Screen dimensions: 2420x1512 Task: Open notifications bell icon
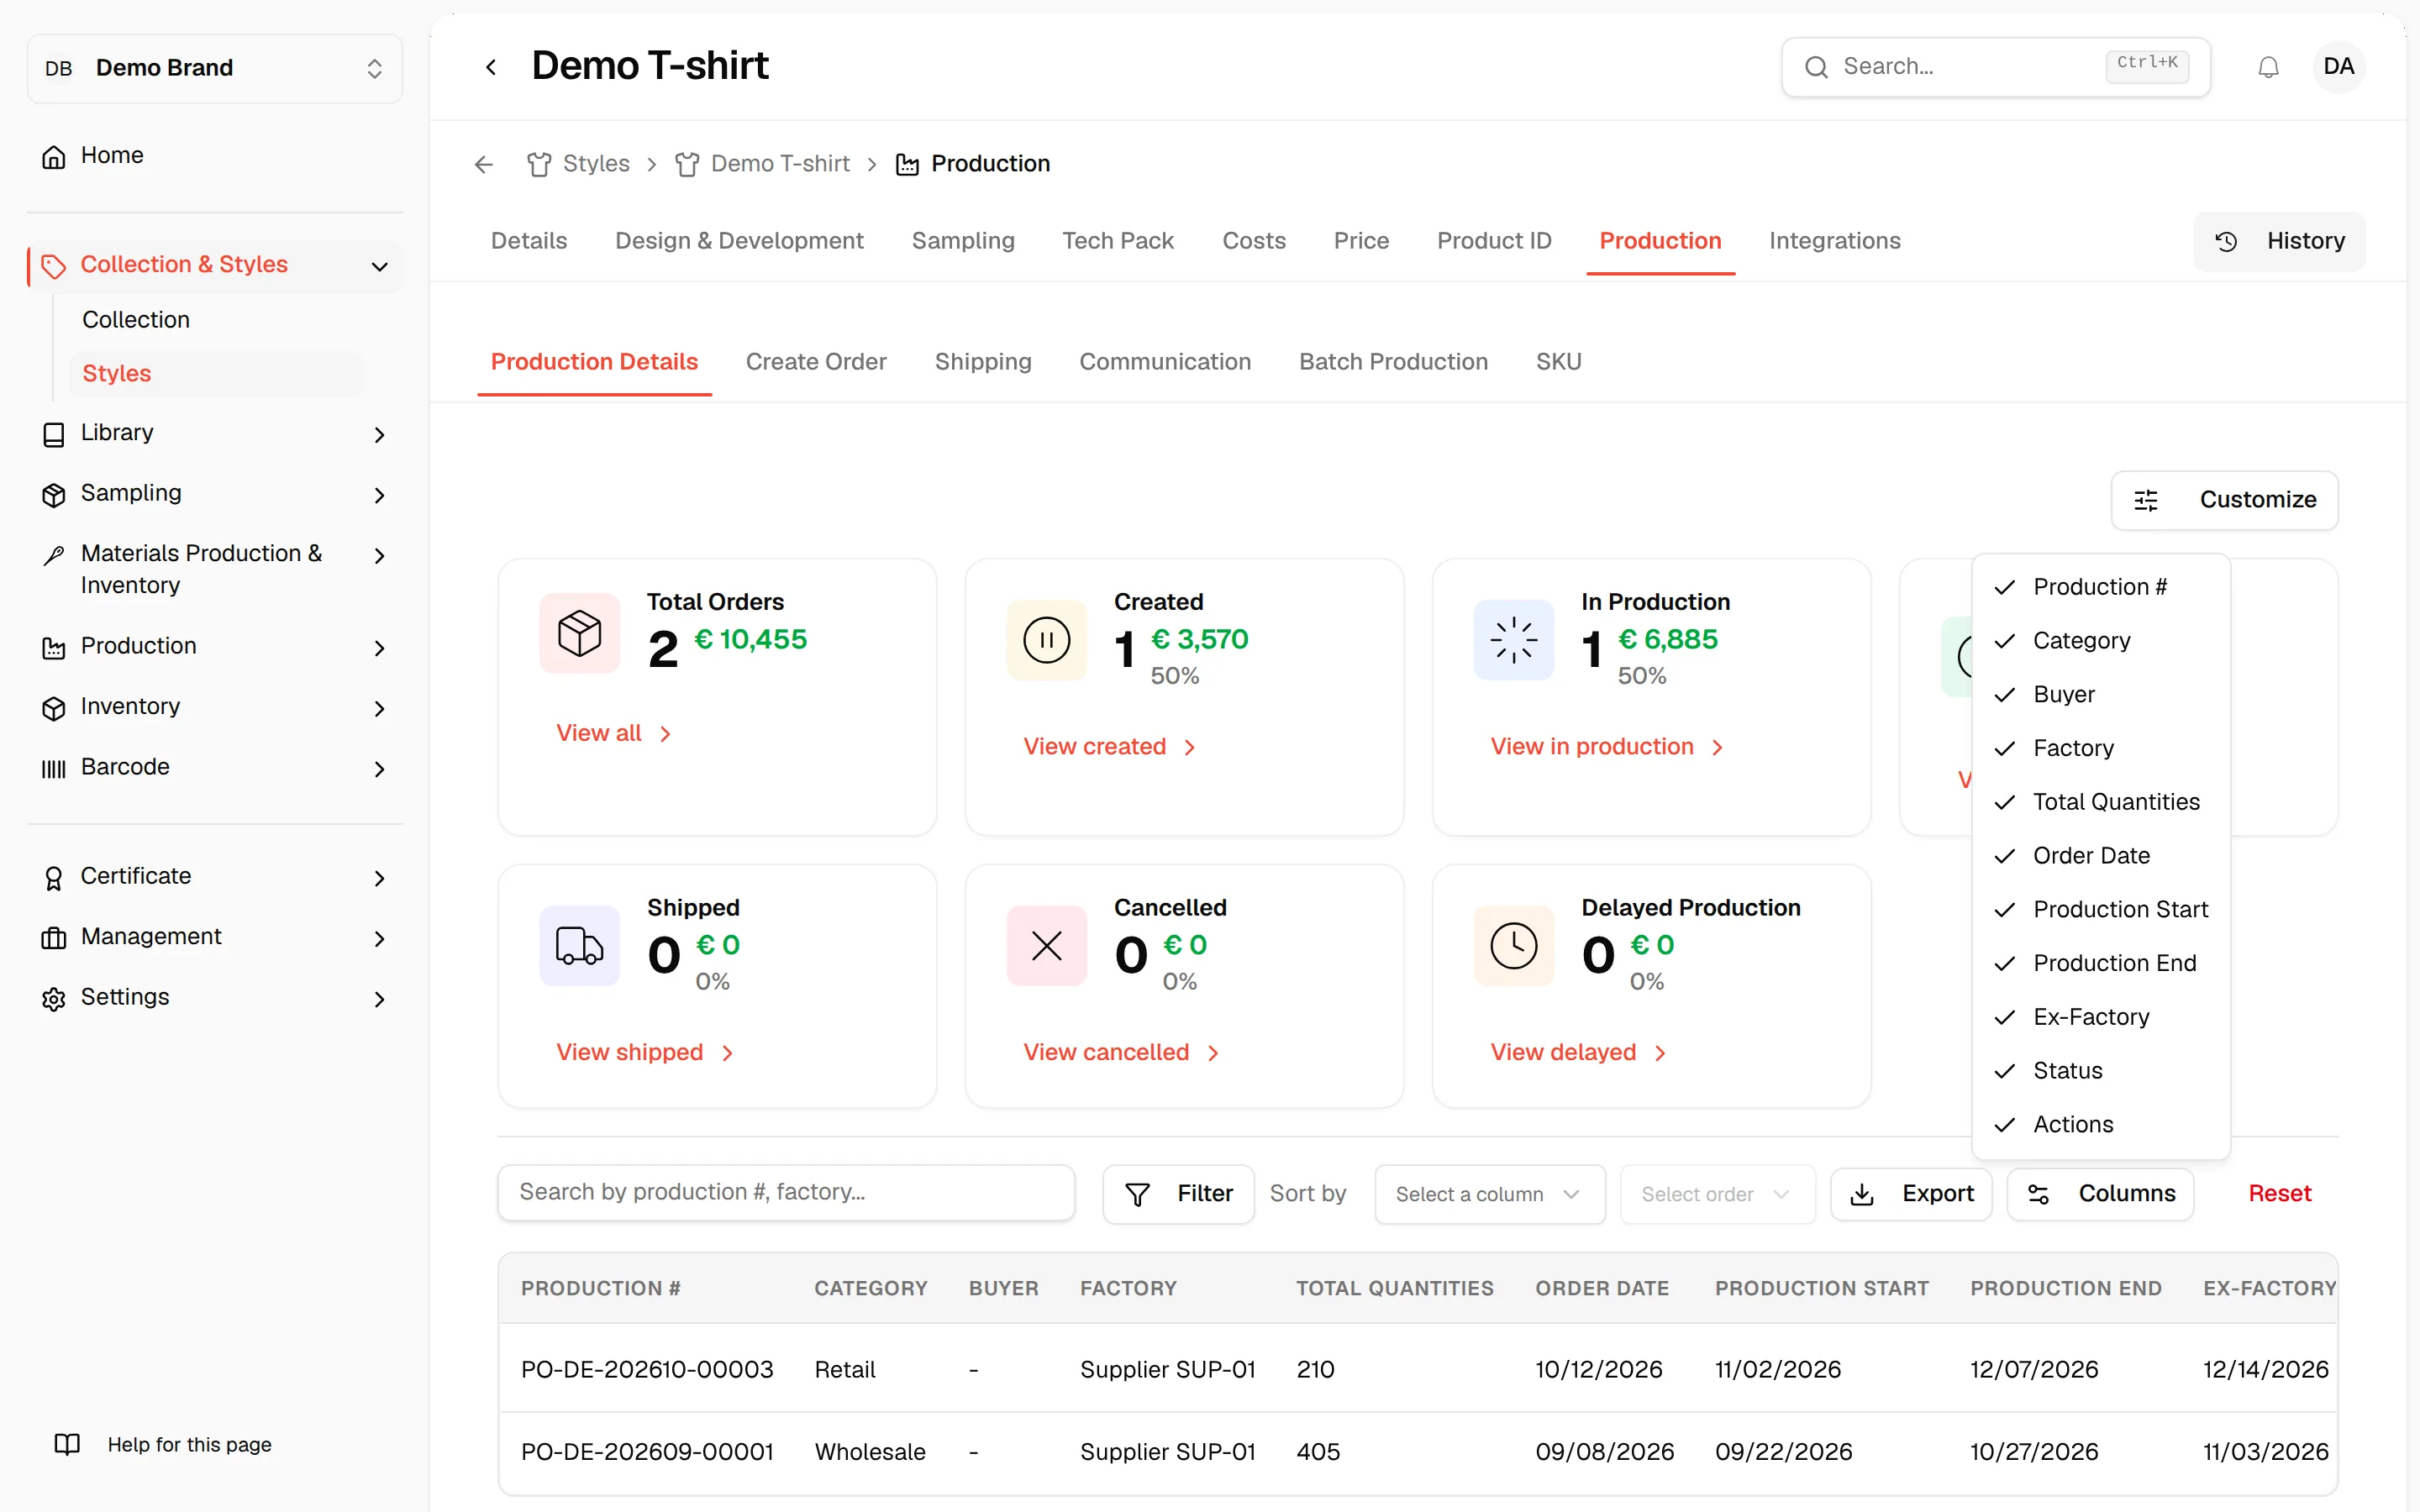2268,67
